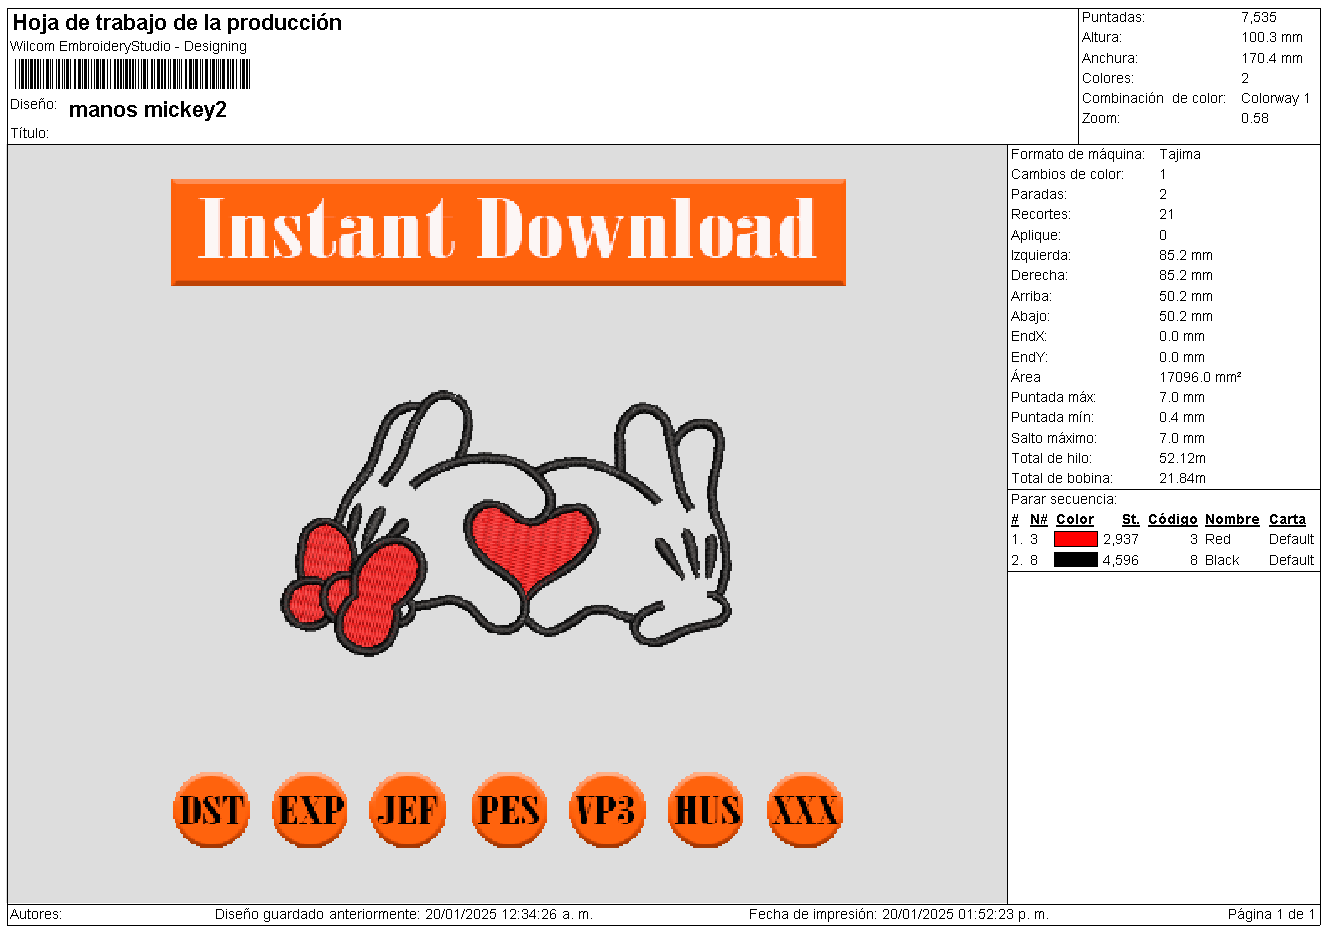Click the "Color" column header
Image resolution: width=1328 pixels, height=927 pixels.
pos(1075,519)
